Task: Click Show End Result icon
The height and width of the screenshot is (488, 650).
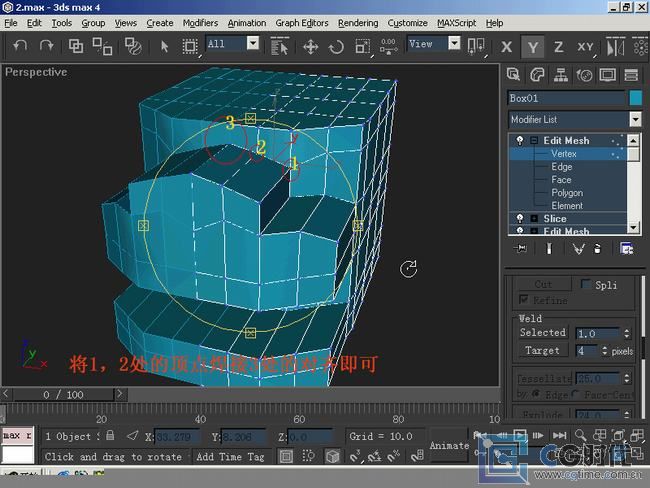Action: tap(549, 248)
